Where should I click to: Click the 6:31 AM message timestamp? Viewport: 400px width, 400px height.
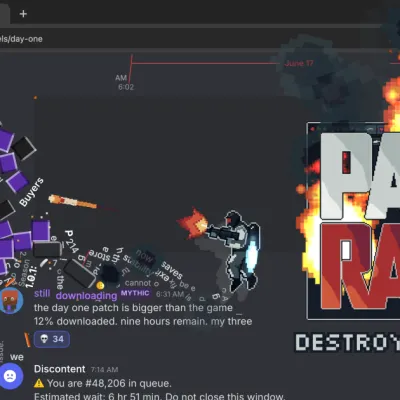170,294
